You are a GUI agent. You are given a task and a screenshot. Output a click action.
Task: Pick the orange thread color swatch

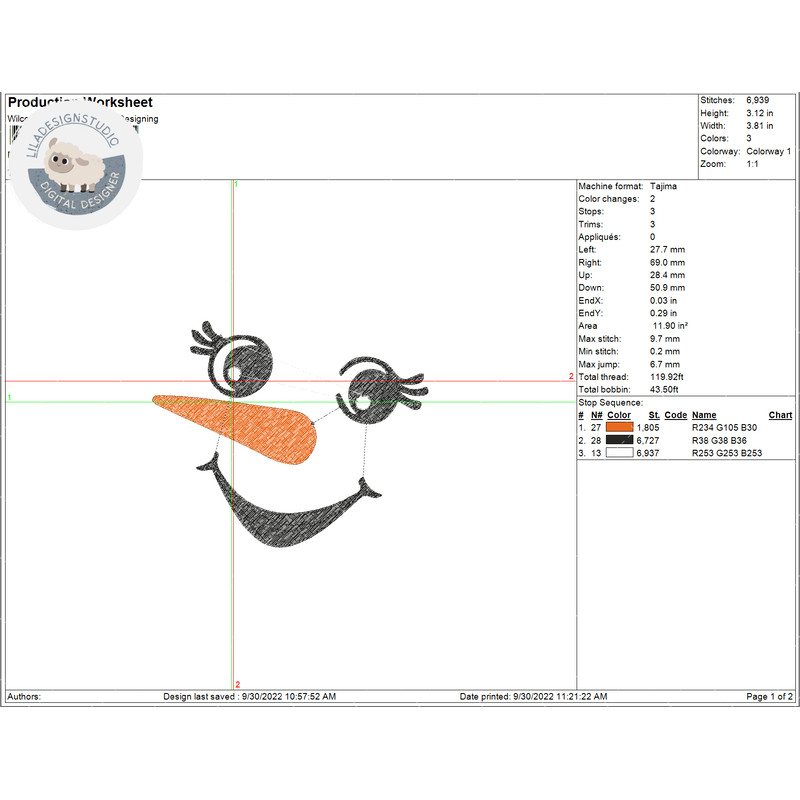click(619, 427)
